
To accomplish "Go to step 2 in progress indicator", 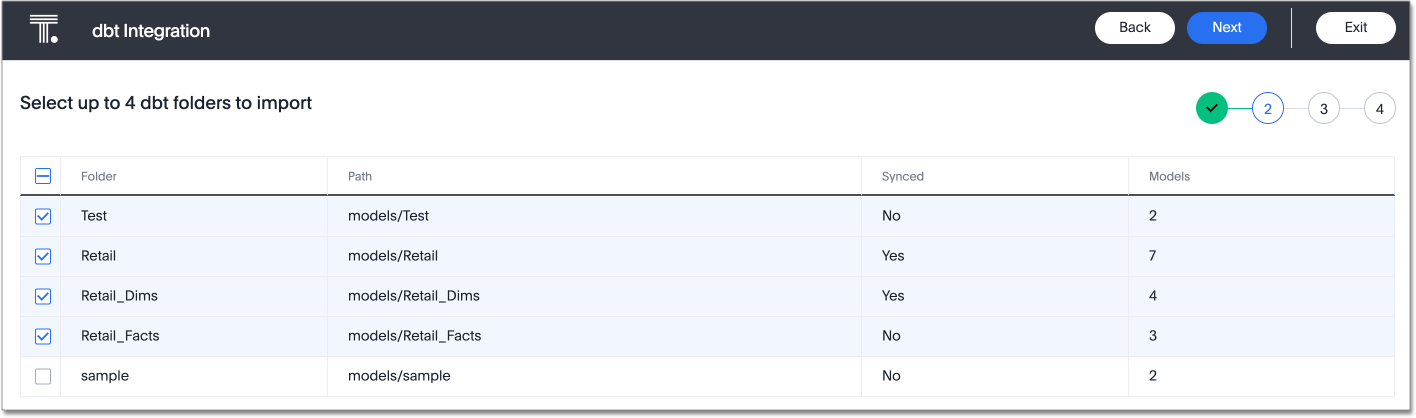I will pyautogui.click(x=1267, y=108).
